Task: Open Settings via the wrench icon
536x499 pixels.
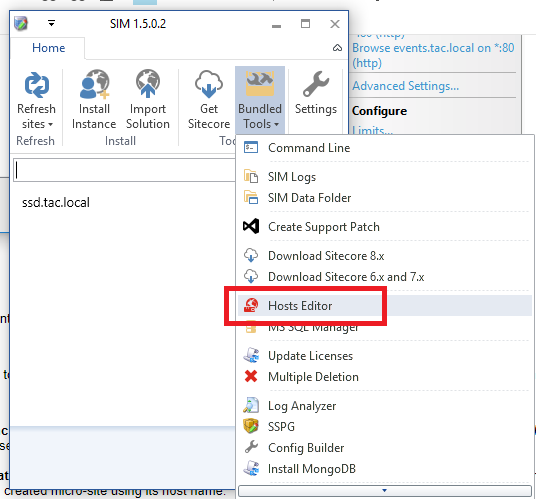Action: (316, 84)
